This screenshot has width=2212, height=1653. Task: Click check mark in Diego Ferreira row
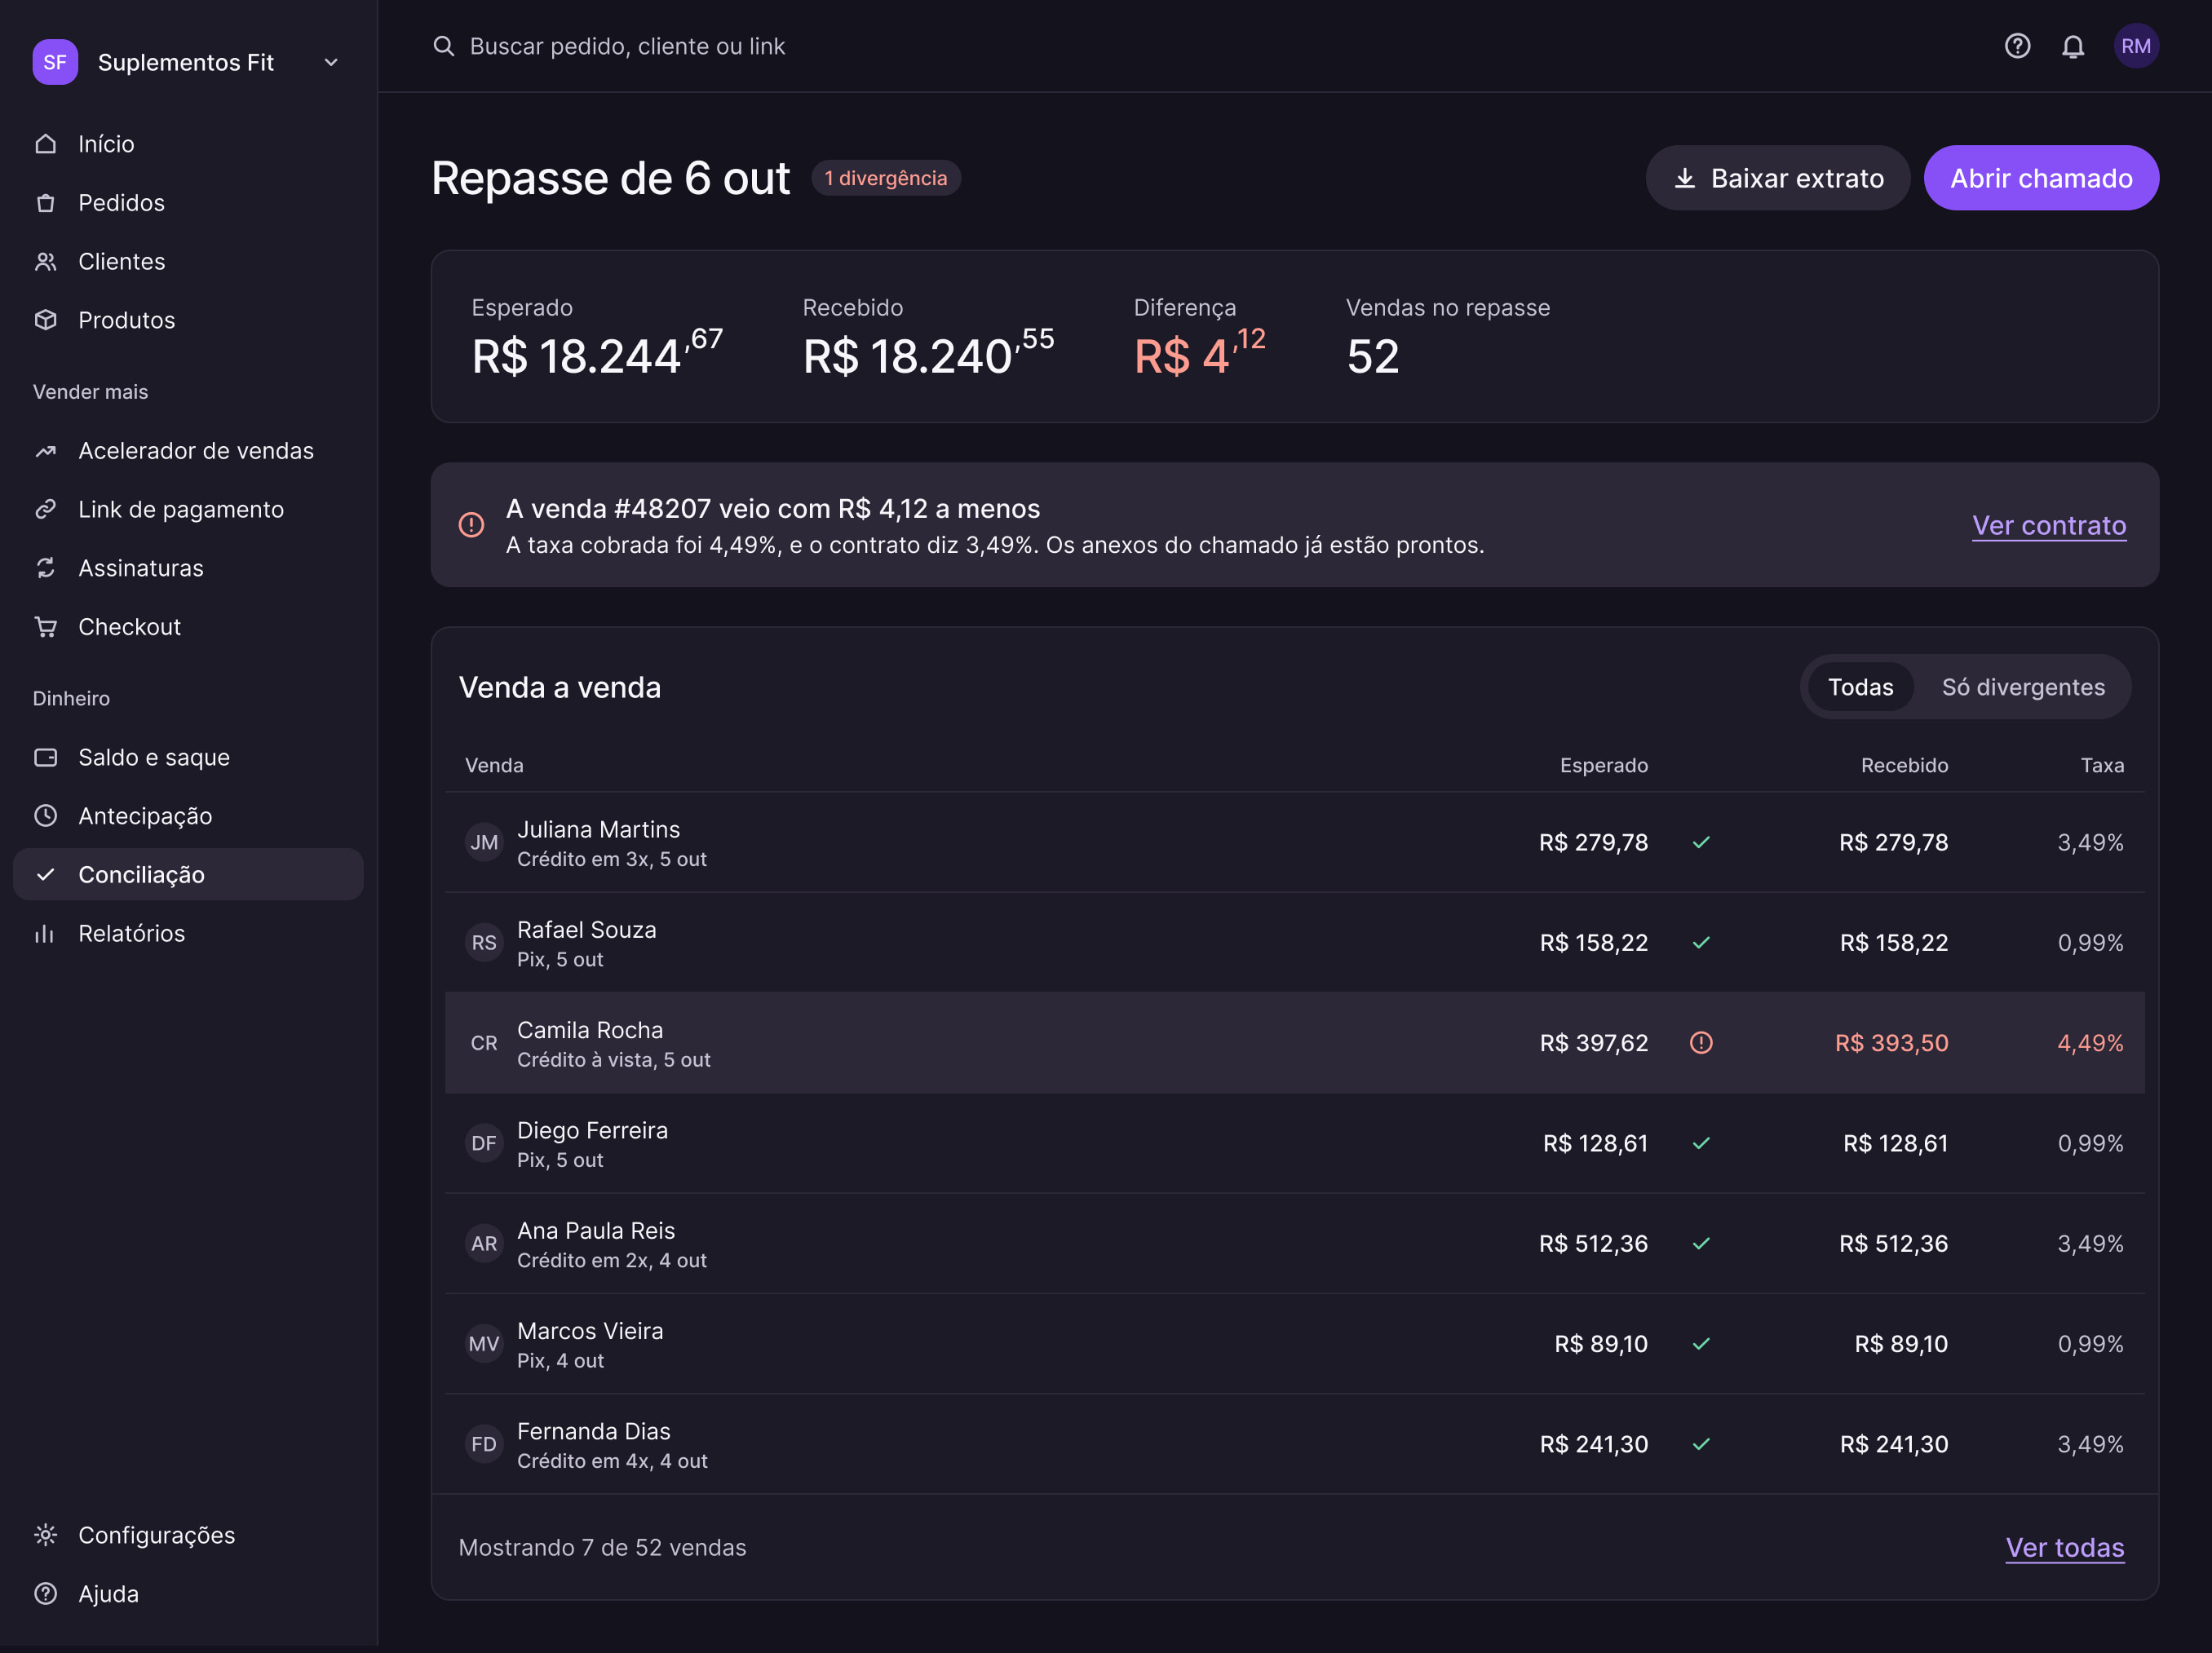[x=1701, y=1143]
